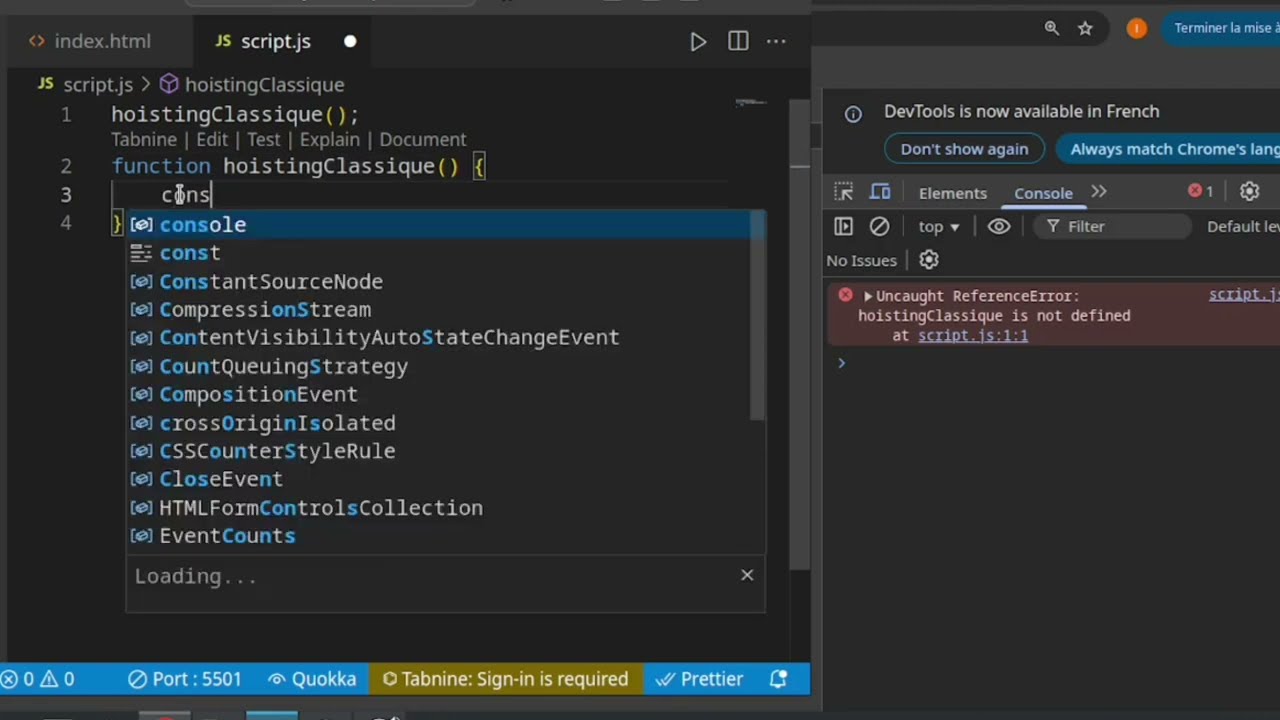Screen dimensions: 1280x720
Task: Choose the crossOriginIsolated suggestion
Action: point(439,423)
